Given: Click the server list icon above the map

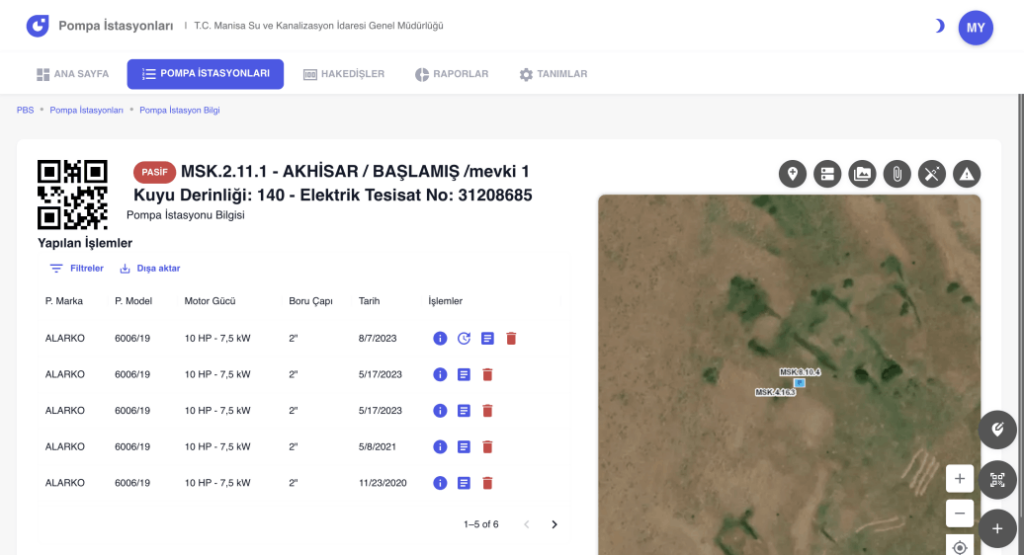Looking at the screenshot, I should click(x=827, y=174).
